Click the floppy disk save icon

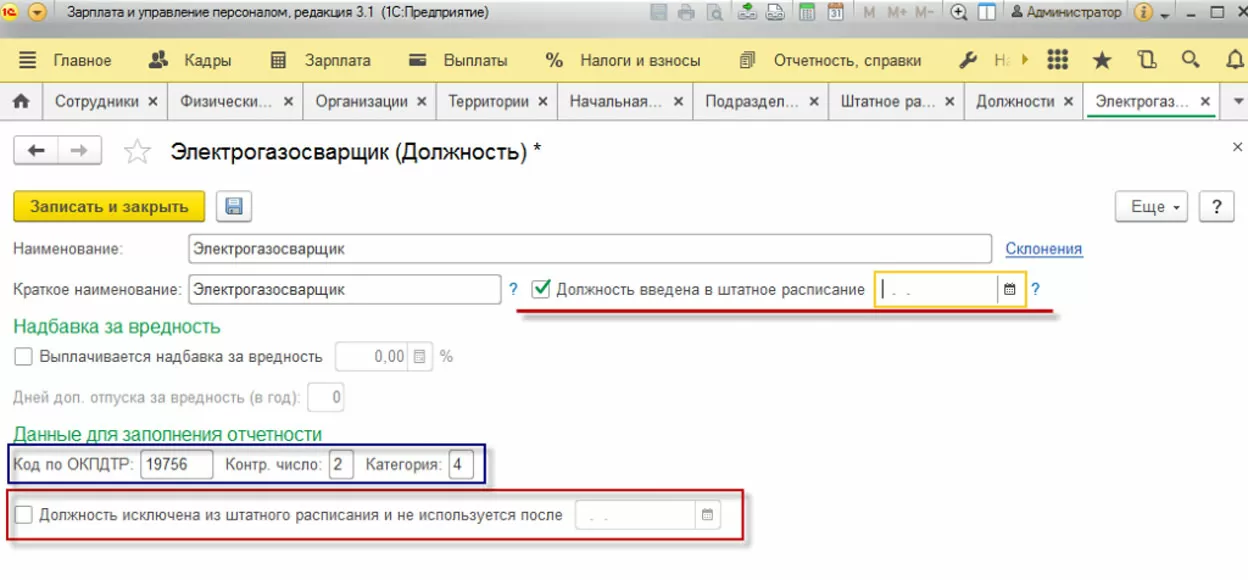[x=234, y=207]
